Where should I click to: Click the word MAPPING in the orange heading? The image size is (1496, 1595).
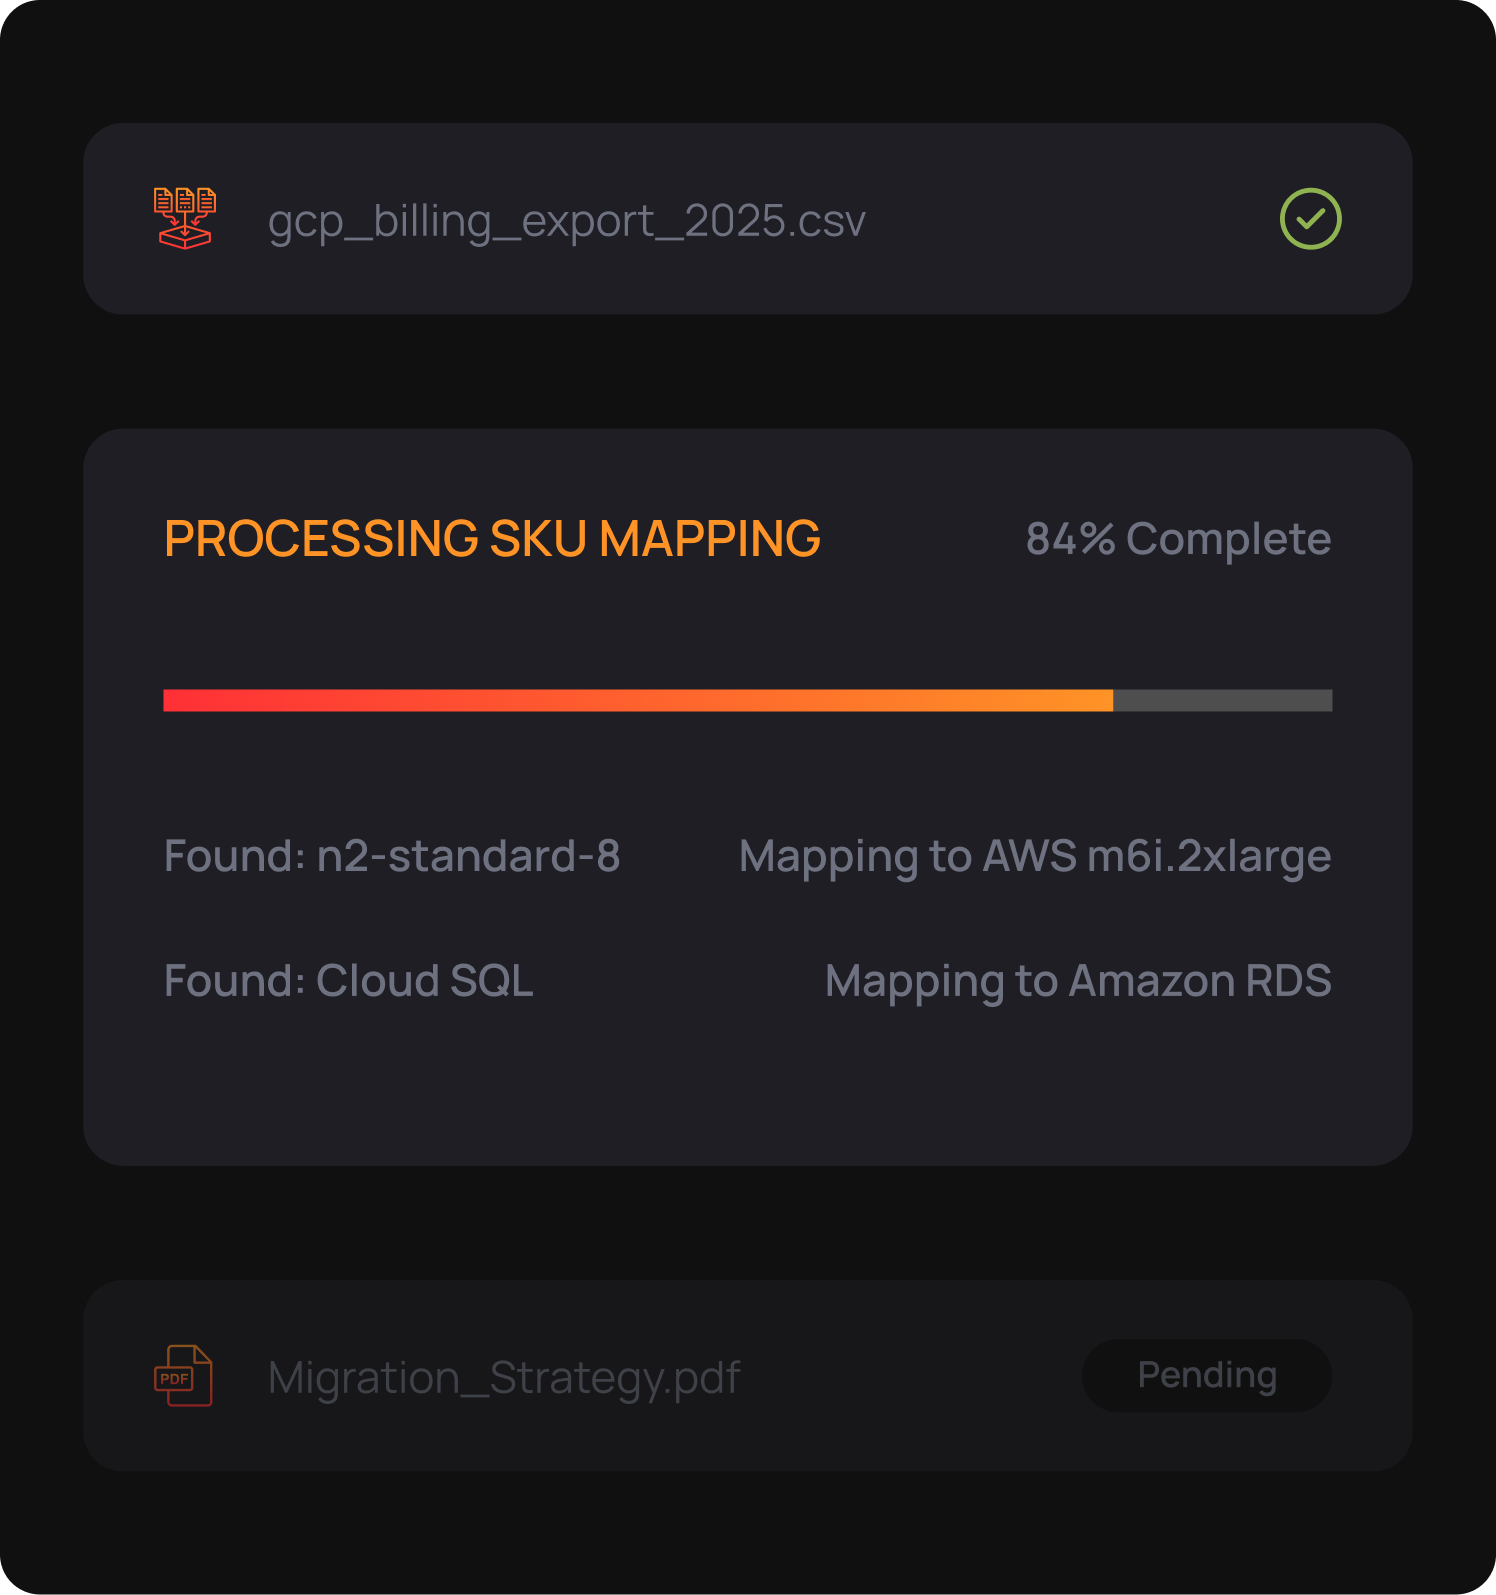coord(709,539)
